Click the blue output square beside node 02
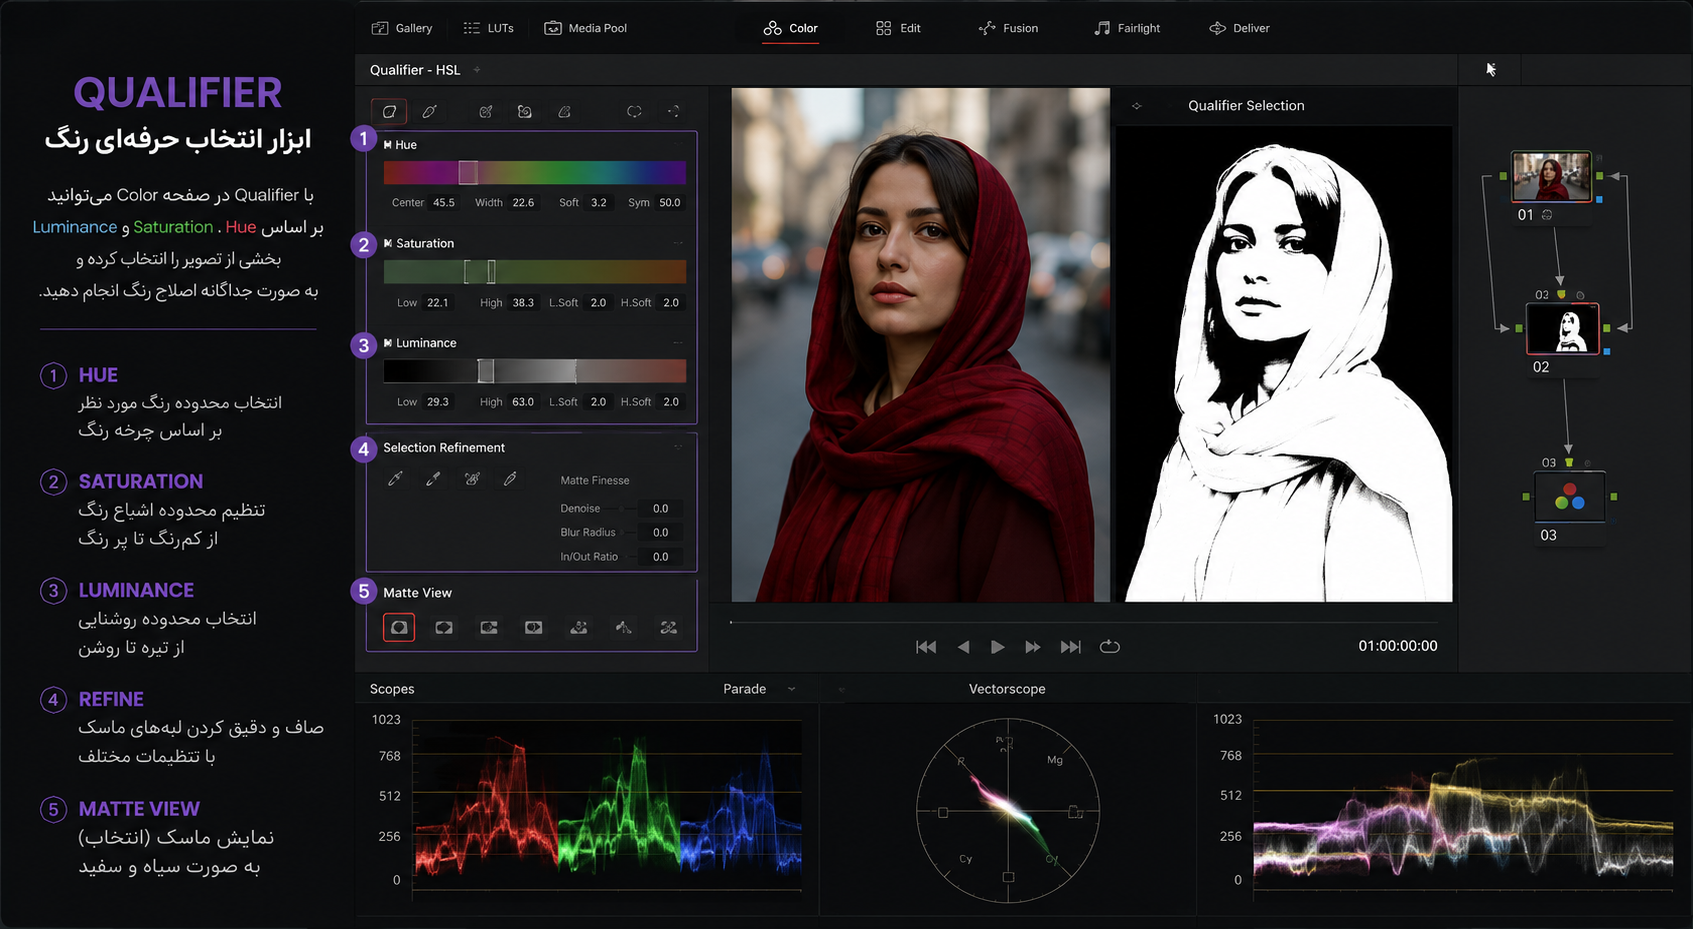 point(1607,351)
